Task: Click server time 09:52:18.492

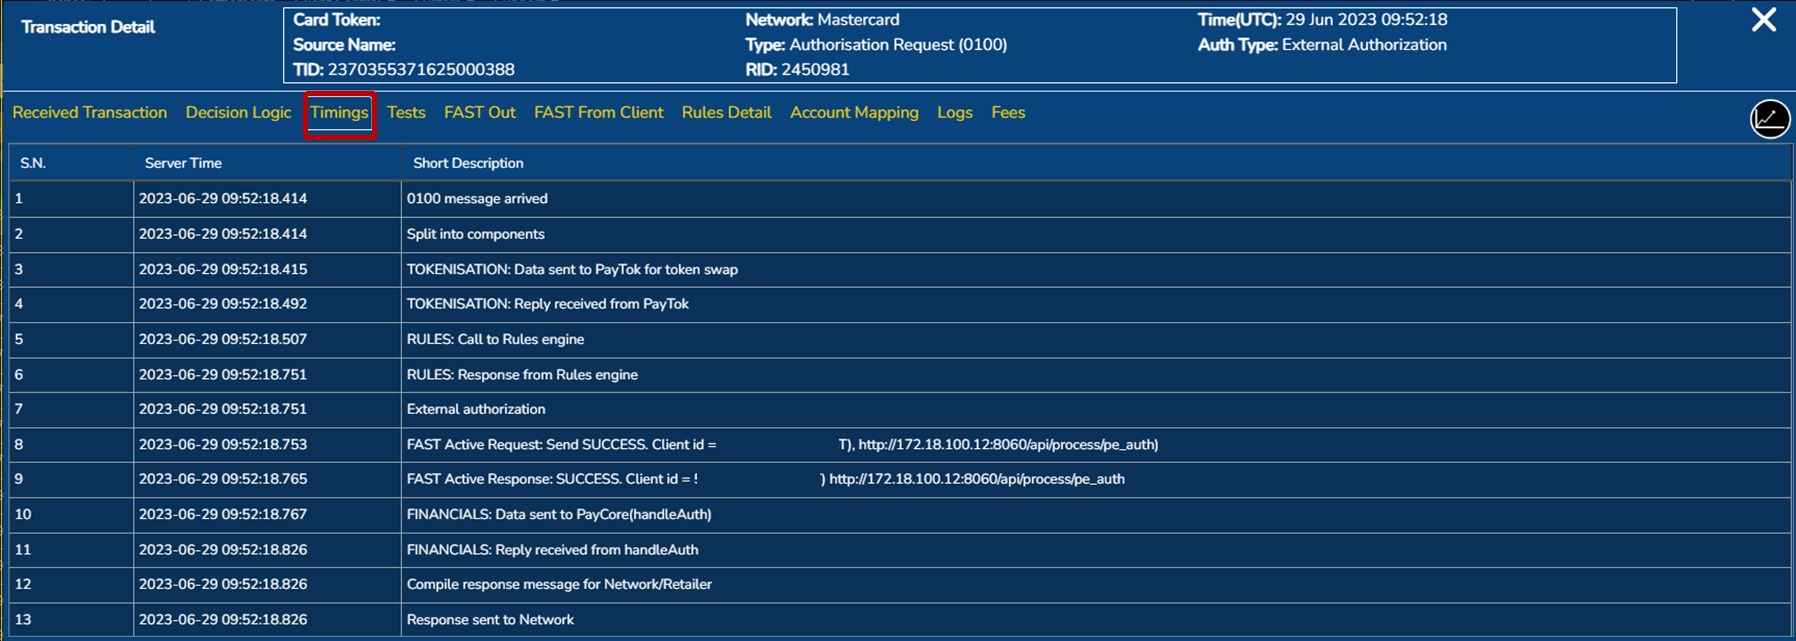Action: 223,304
